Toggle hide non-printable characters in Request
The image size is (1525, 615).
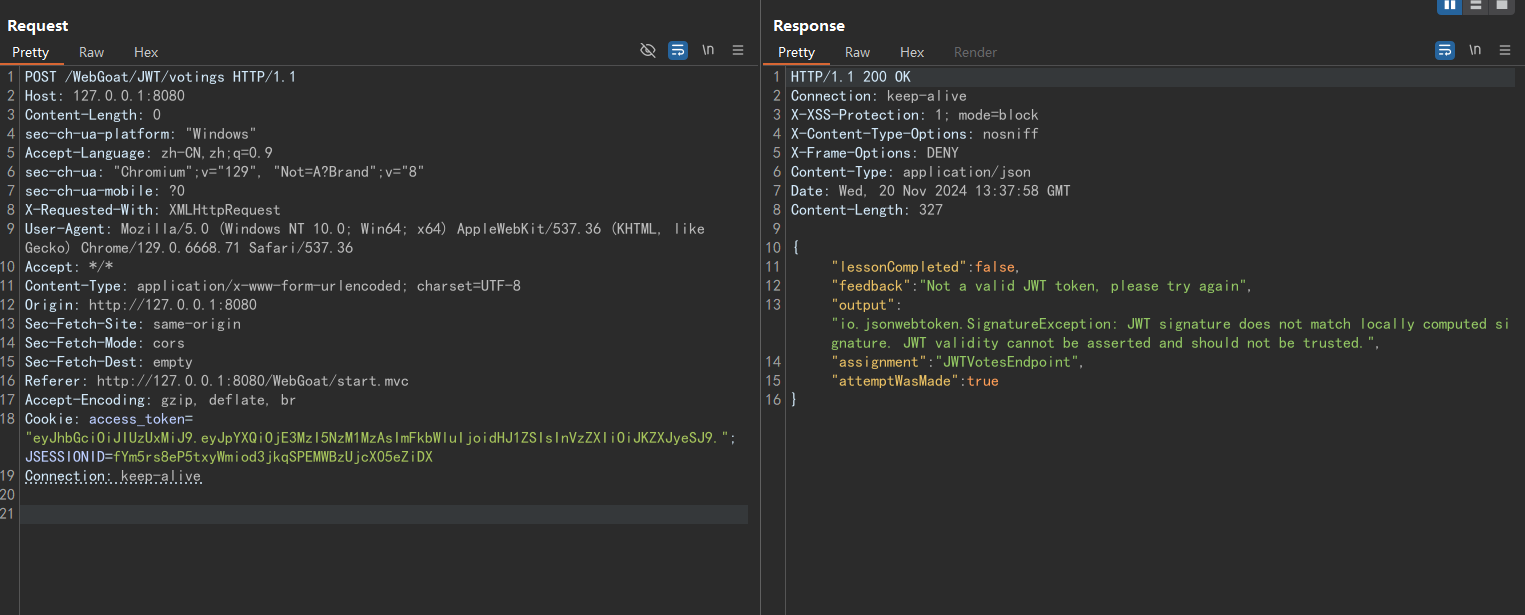tap(648, 50)
